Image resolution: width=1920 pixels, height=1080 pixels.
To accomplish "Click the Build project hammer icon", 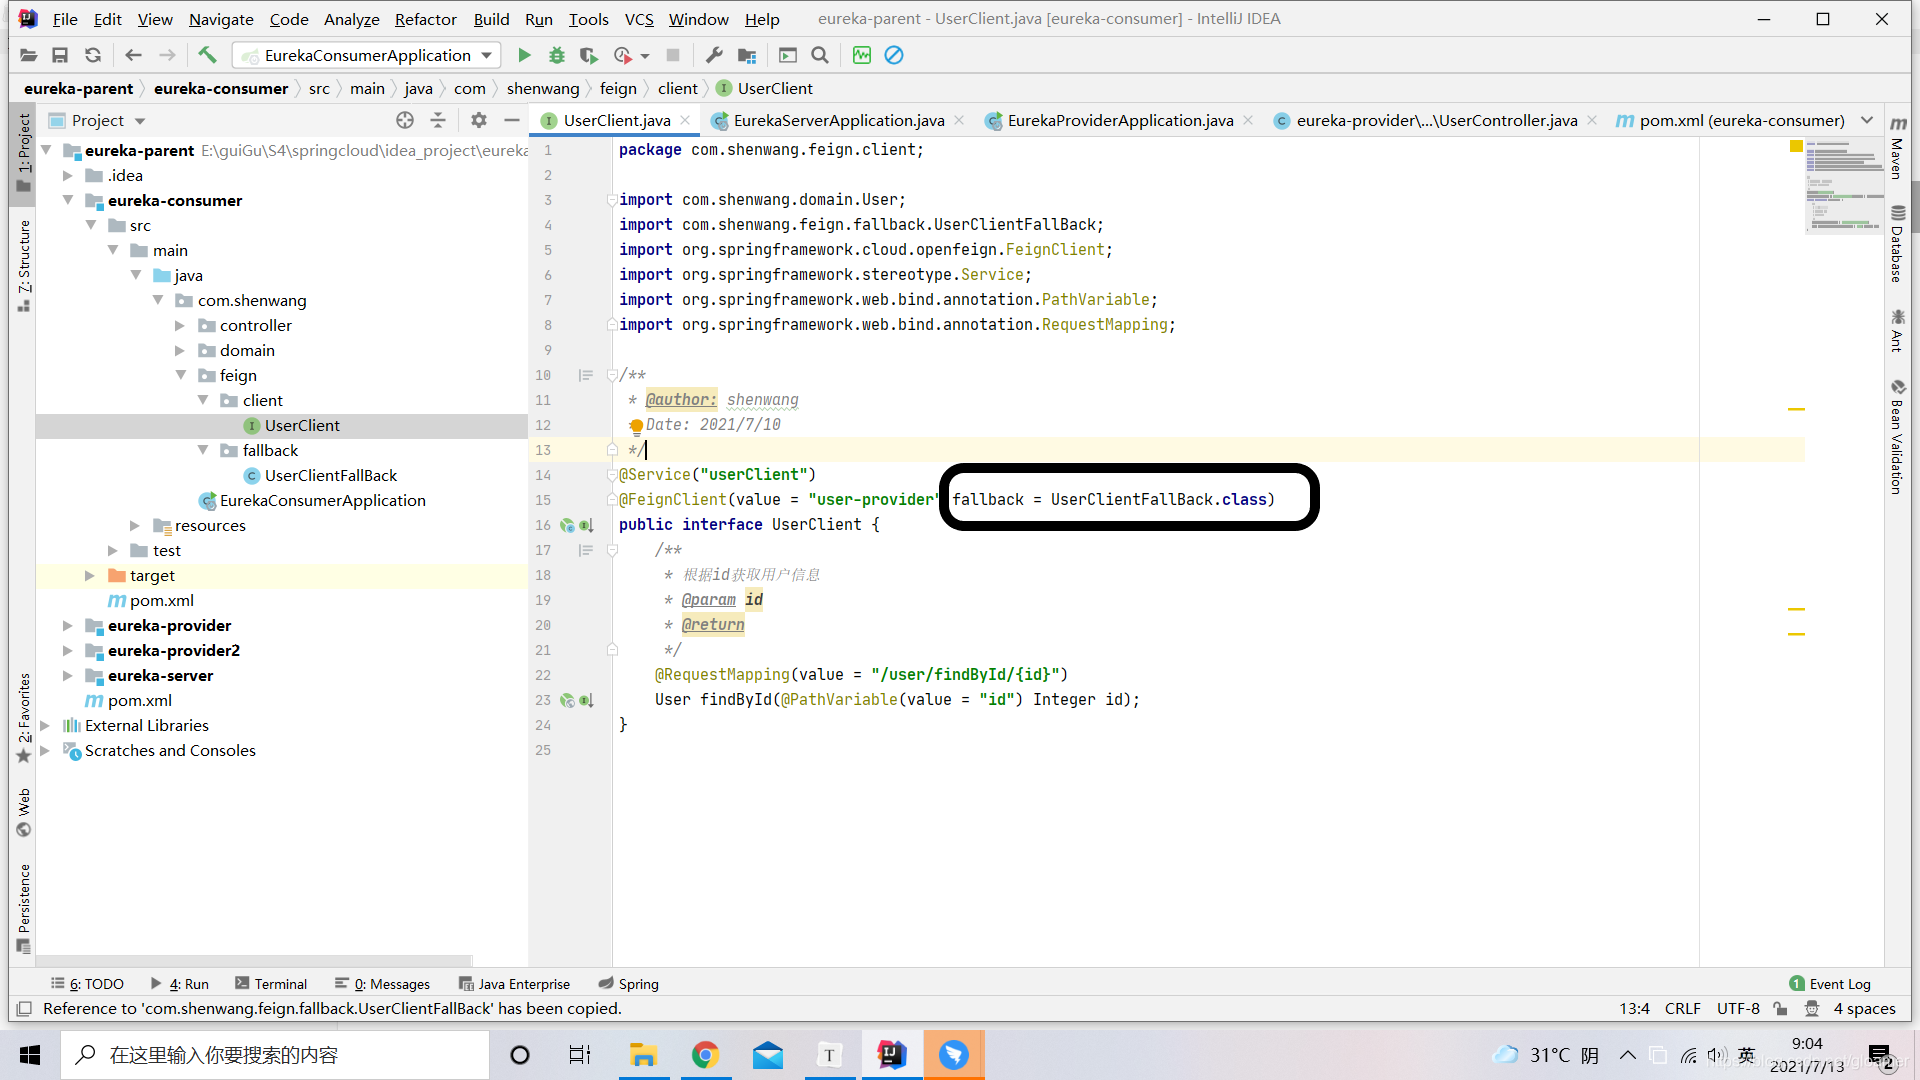I will (x=207, y=55).
